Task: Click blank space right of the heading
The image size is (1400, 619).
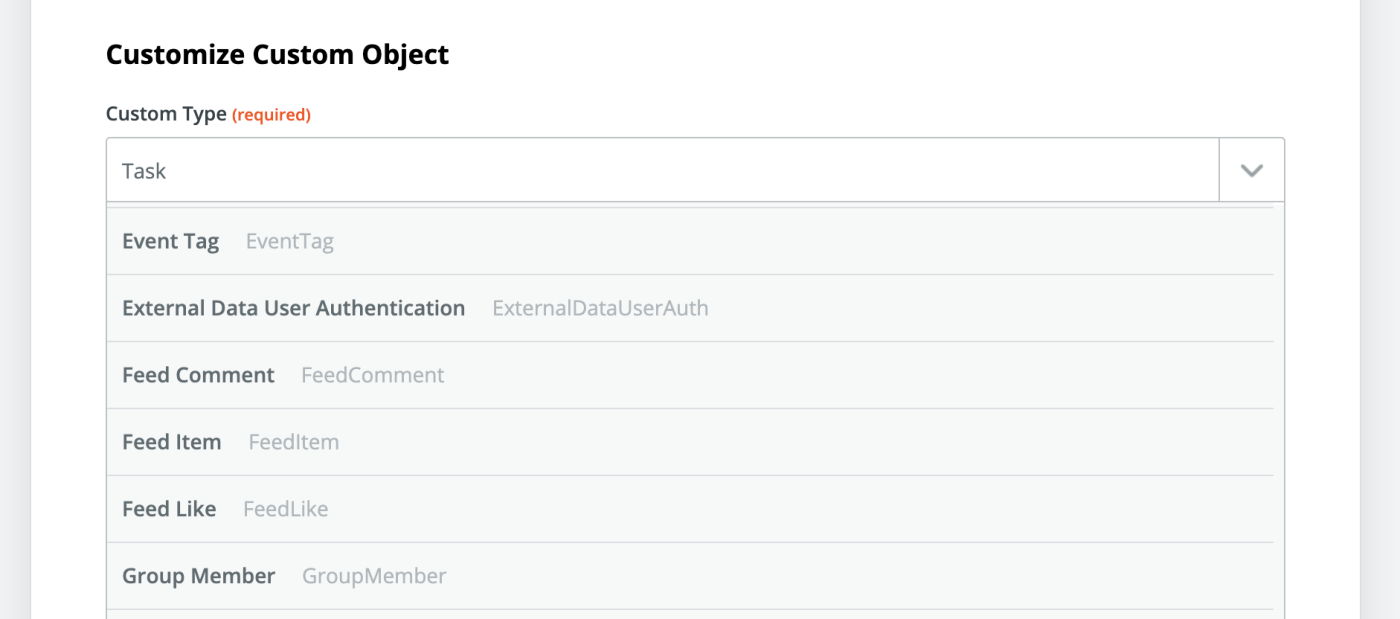Action: [850, 55]
